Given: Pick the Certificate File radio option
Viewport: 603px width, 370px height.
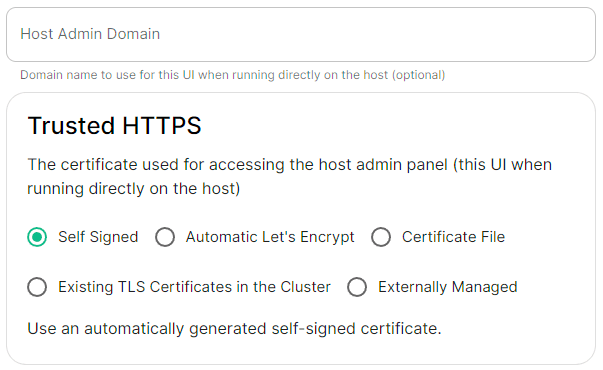Looking at the screenshot, I should tap(381, 237).
